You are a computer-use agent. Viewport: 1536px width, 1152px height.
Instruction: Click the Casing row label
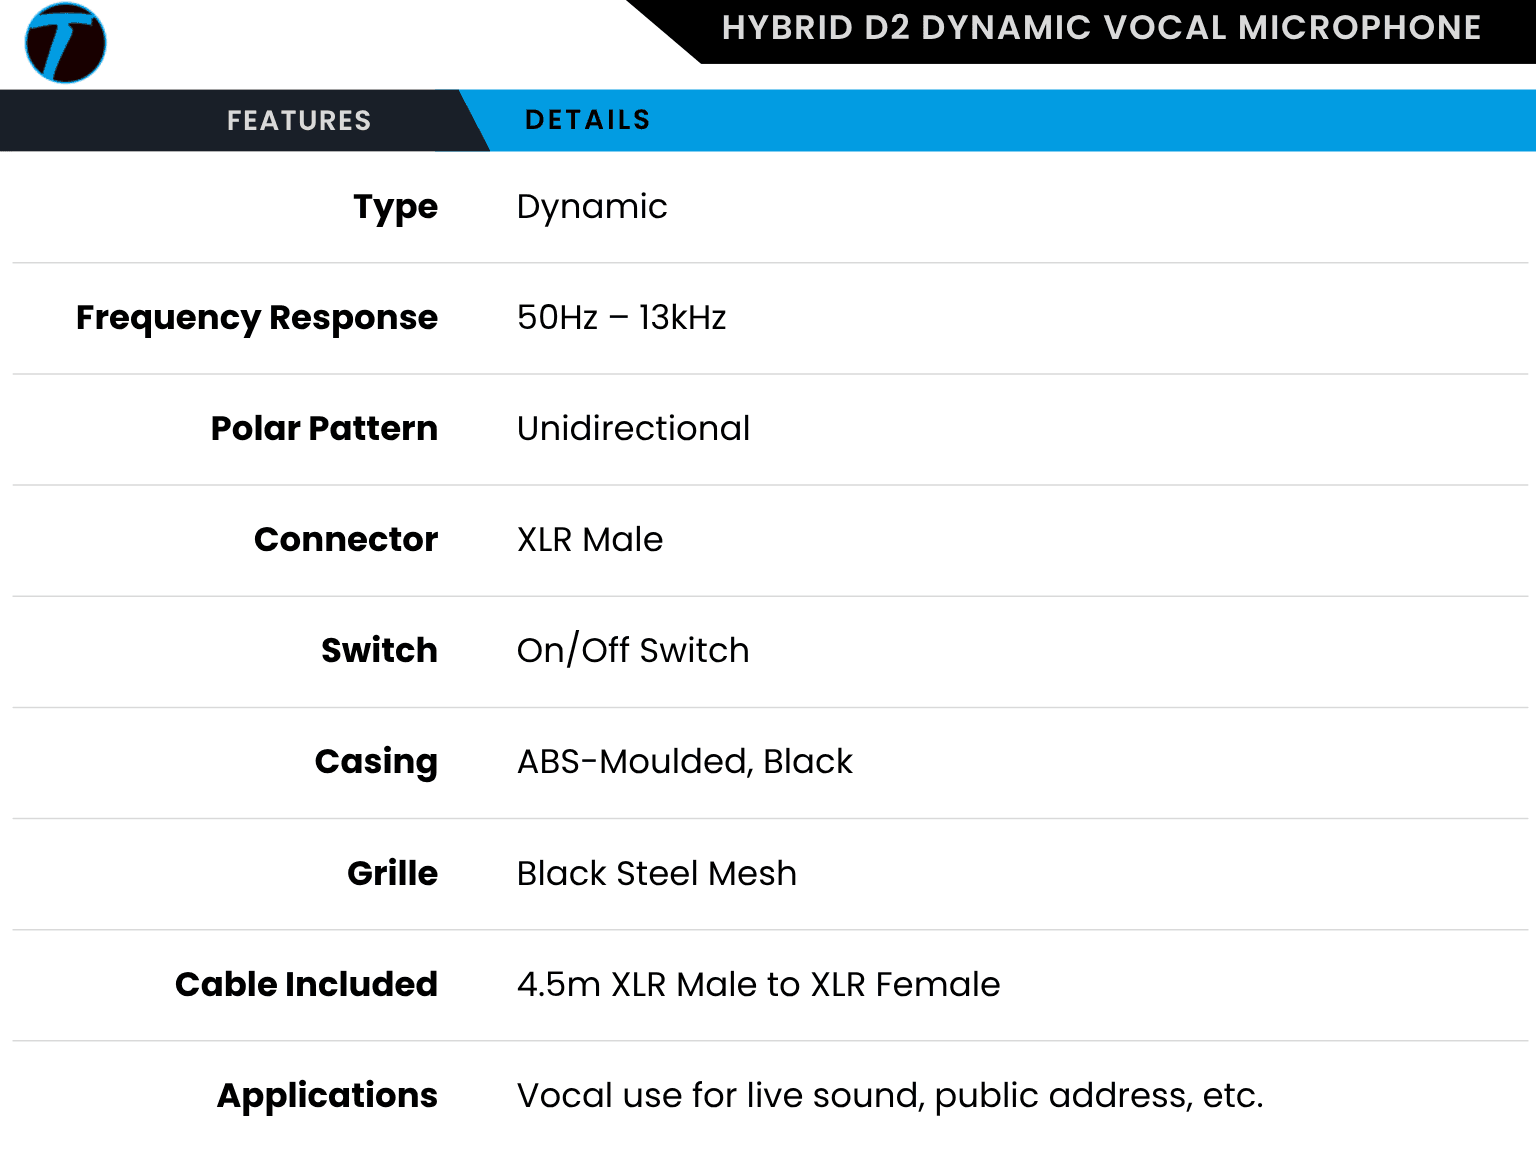(376, 762)
